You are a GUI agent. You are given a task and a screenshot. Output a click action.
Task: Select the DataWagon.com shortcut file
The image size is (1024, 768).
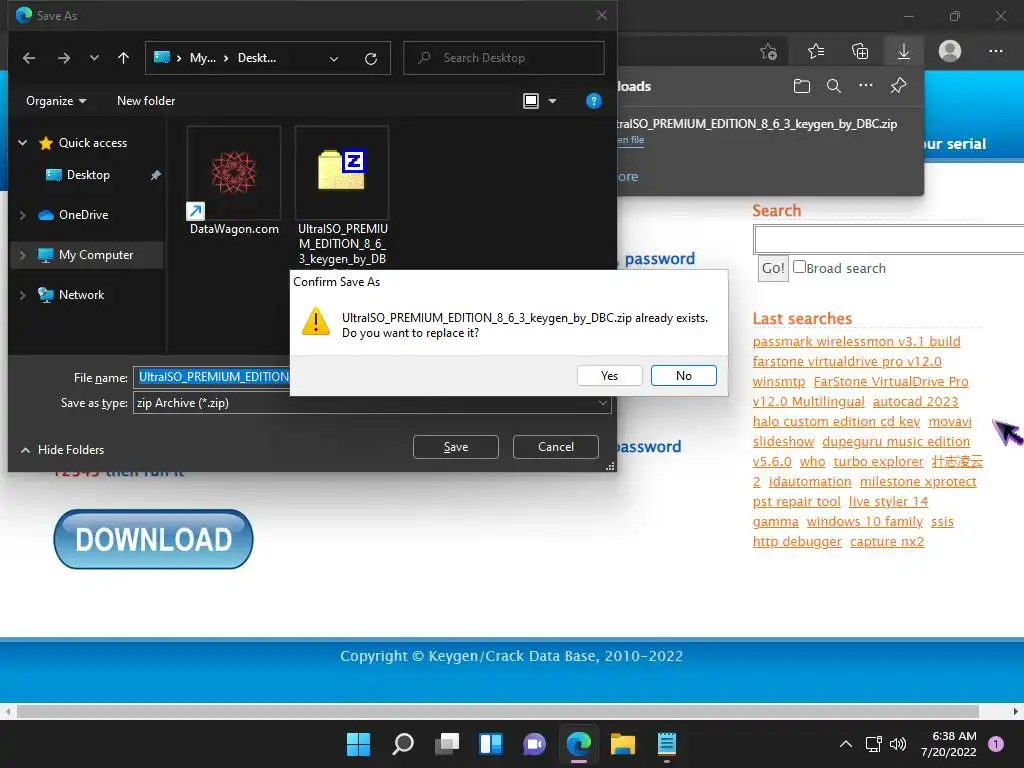tap(234, 182)
